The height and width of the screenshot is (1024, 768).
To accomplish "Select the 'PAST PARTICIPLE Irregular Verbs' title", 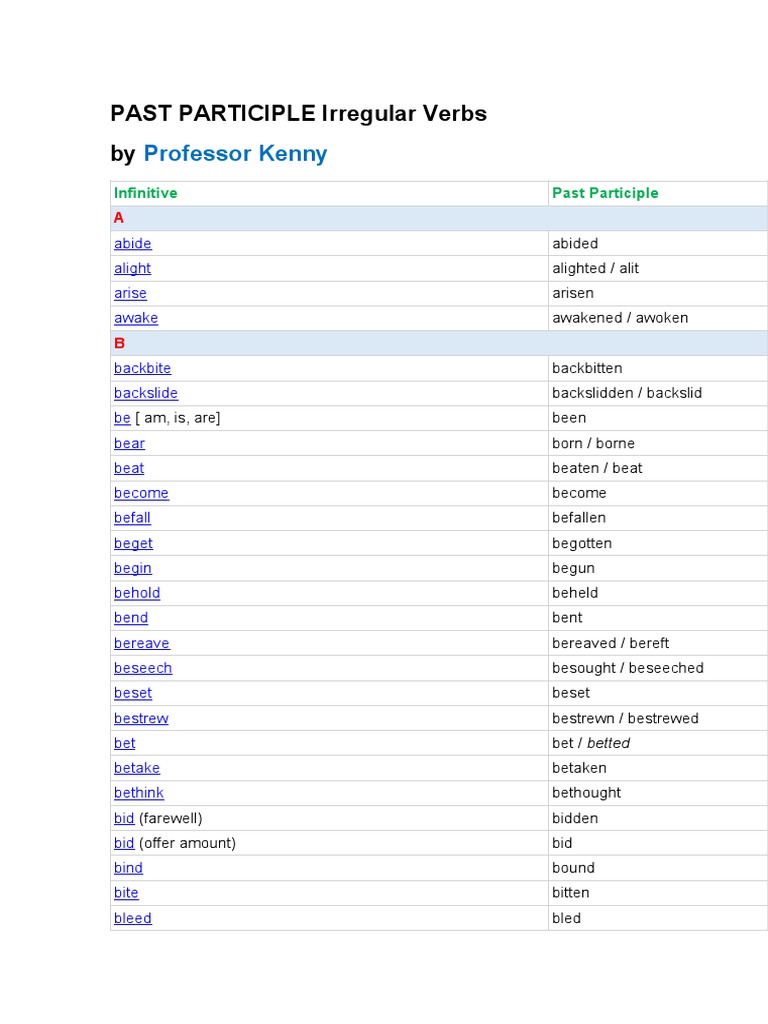I will pos(298,113).
